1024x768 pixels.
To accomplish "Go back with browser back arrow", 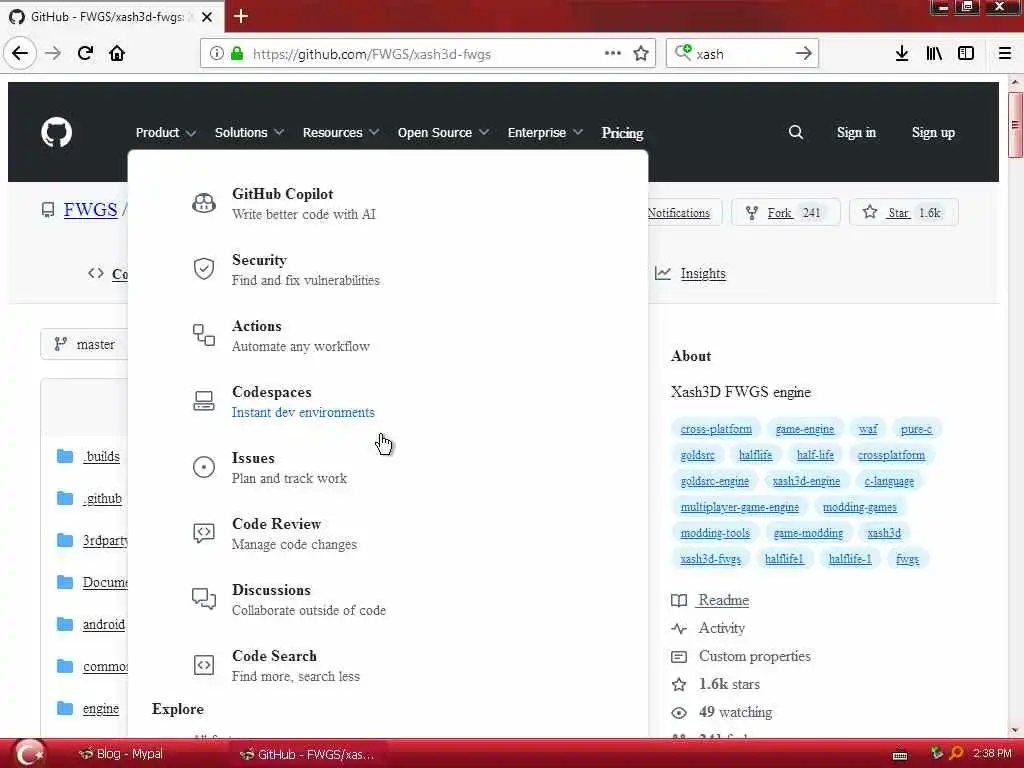I will tap(20, 53).
